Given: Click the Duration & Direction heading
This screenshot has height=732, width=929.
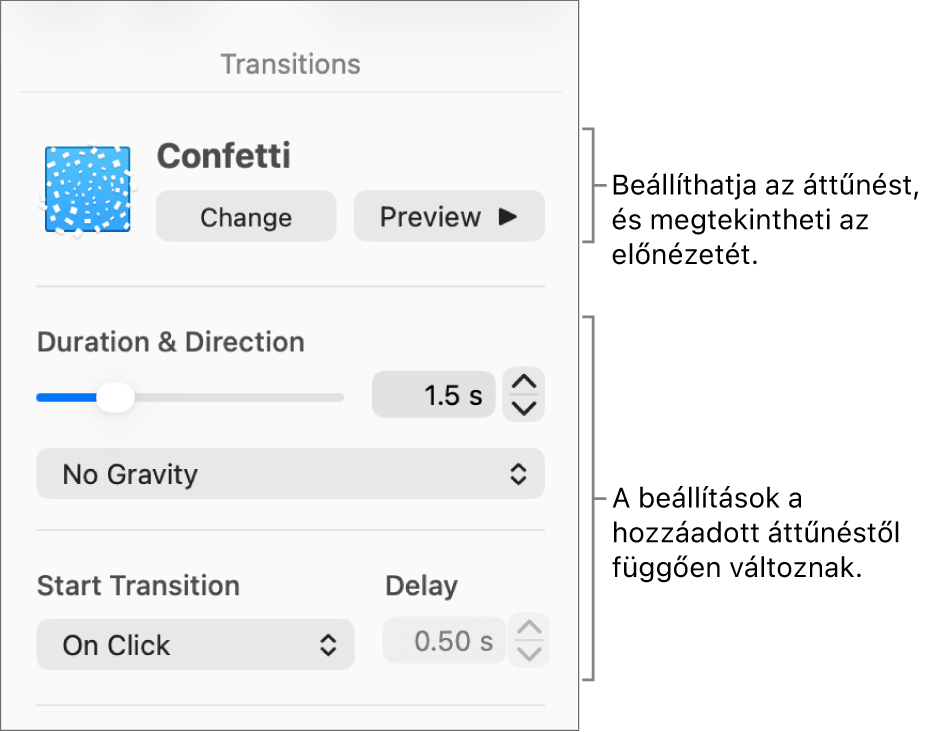Looking at the screenshot, I should click(171, 342).
